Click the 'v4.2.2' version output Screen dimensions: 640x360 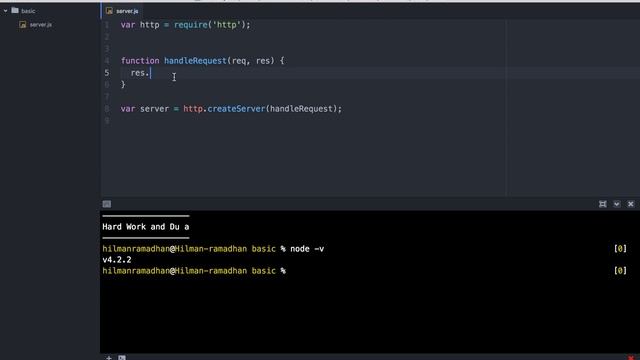click(117, 260)
